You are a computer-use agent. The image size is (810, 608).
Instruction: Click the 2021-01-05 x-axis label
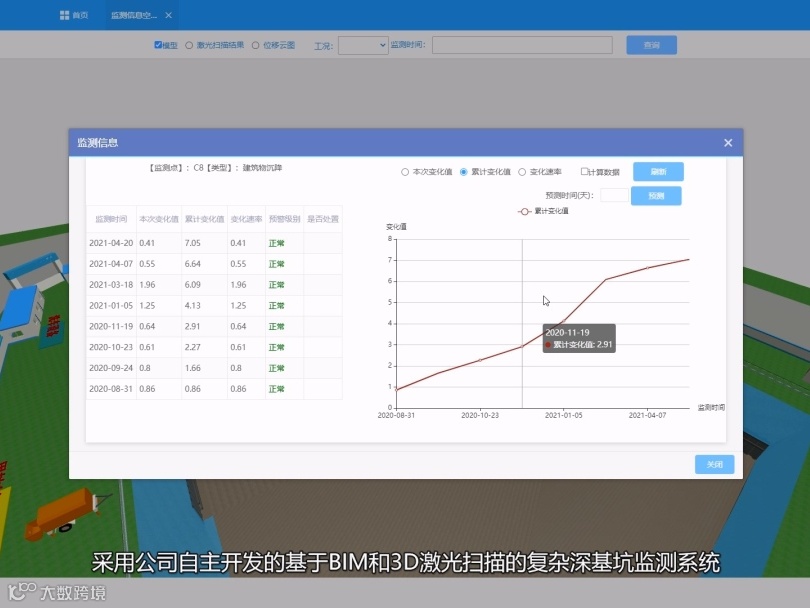click(564, 415)
